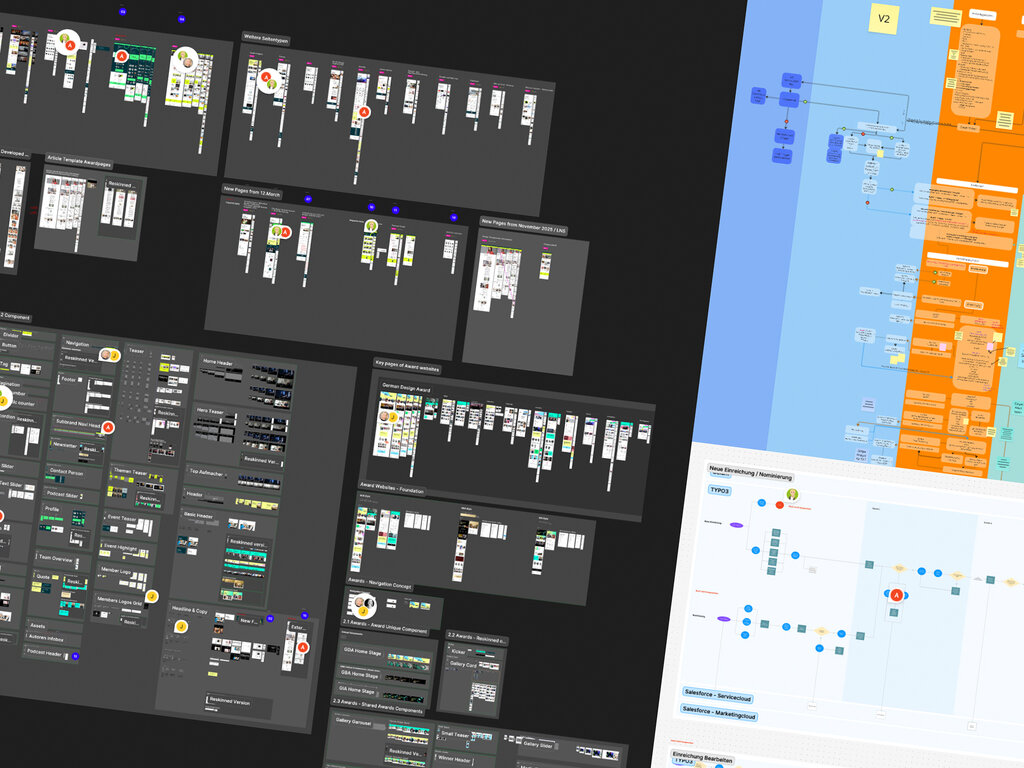Select the New Pages from 13.March frame
1024x768 pixels.
[x=251, y=188]
